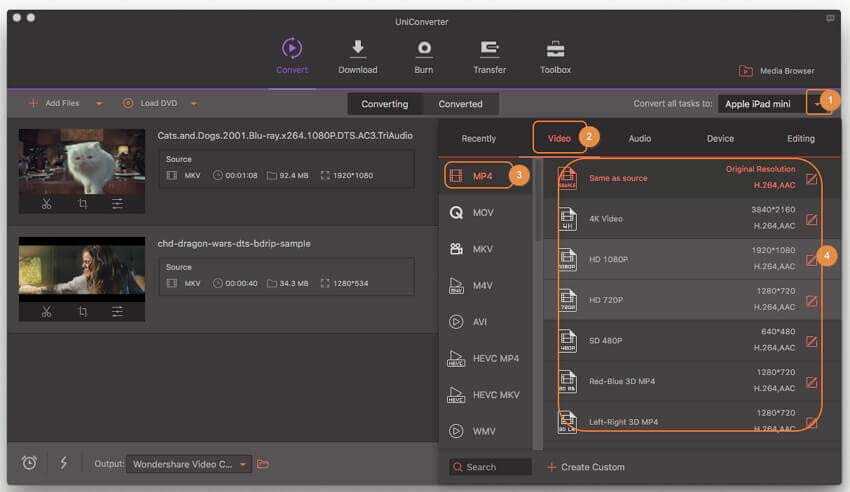Trim the Cats and Dogs video
The height and width of the screenshot is (492, 850).
[x=47, y=204]
